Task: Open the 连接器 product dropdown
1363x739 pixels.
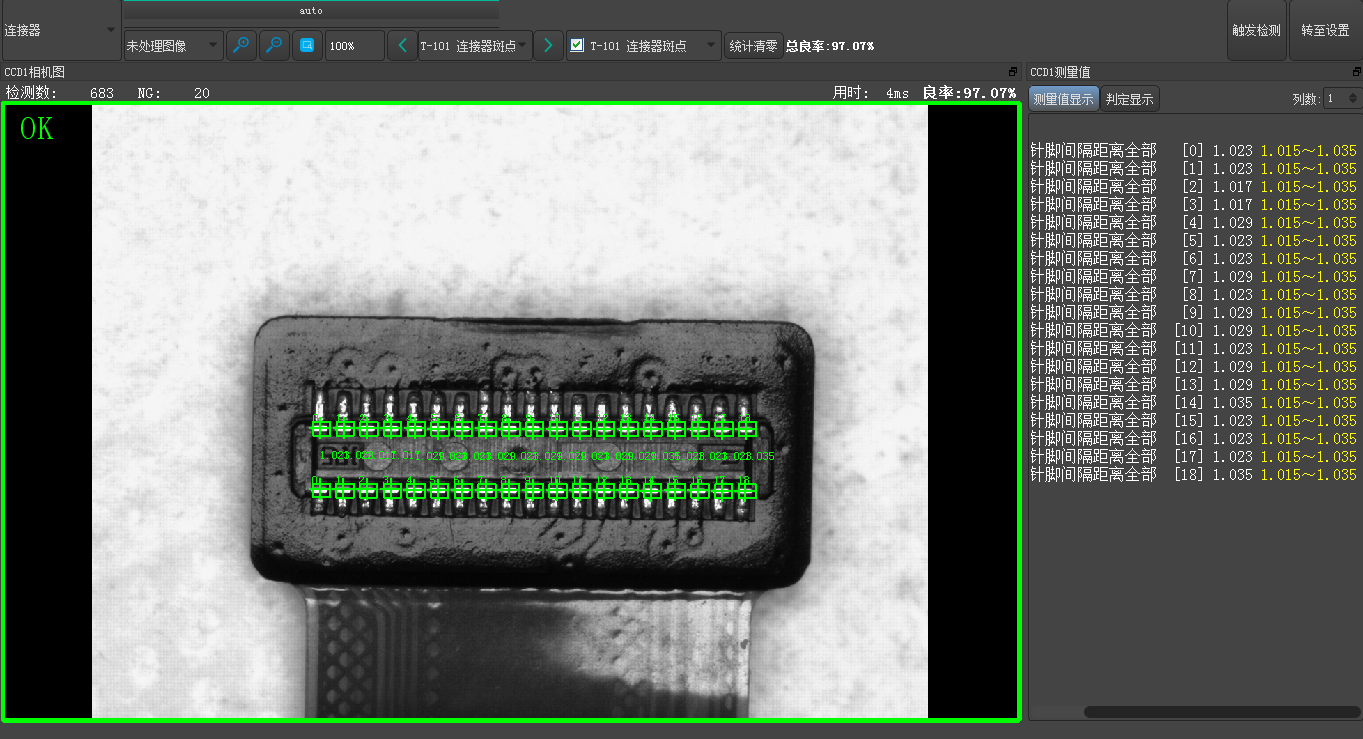Action: click(60, 30)
